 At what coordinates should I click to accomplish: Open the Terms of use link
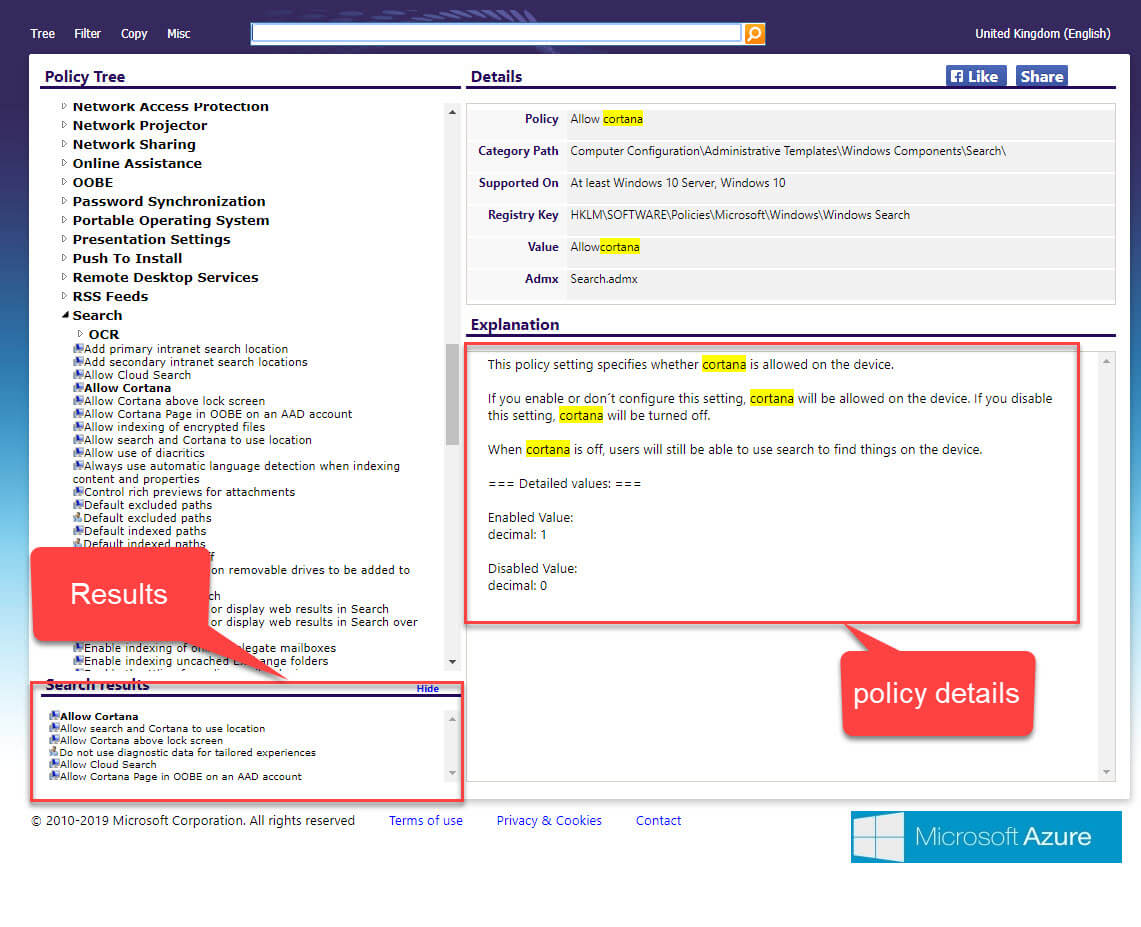pos(426,820)
